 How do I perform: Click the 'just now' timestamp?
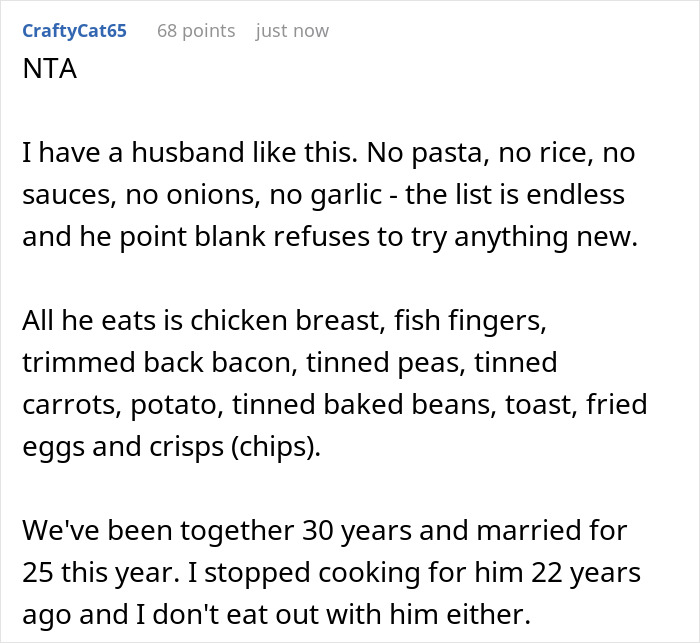coord(292,31)
